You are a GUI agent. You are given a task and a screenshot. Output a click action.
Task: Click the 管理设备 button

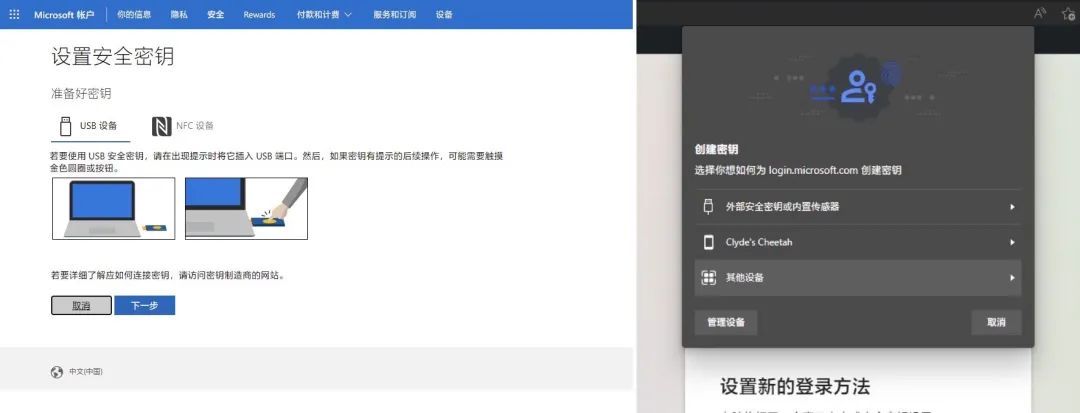pos(726,322)
